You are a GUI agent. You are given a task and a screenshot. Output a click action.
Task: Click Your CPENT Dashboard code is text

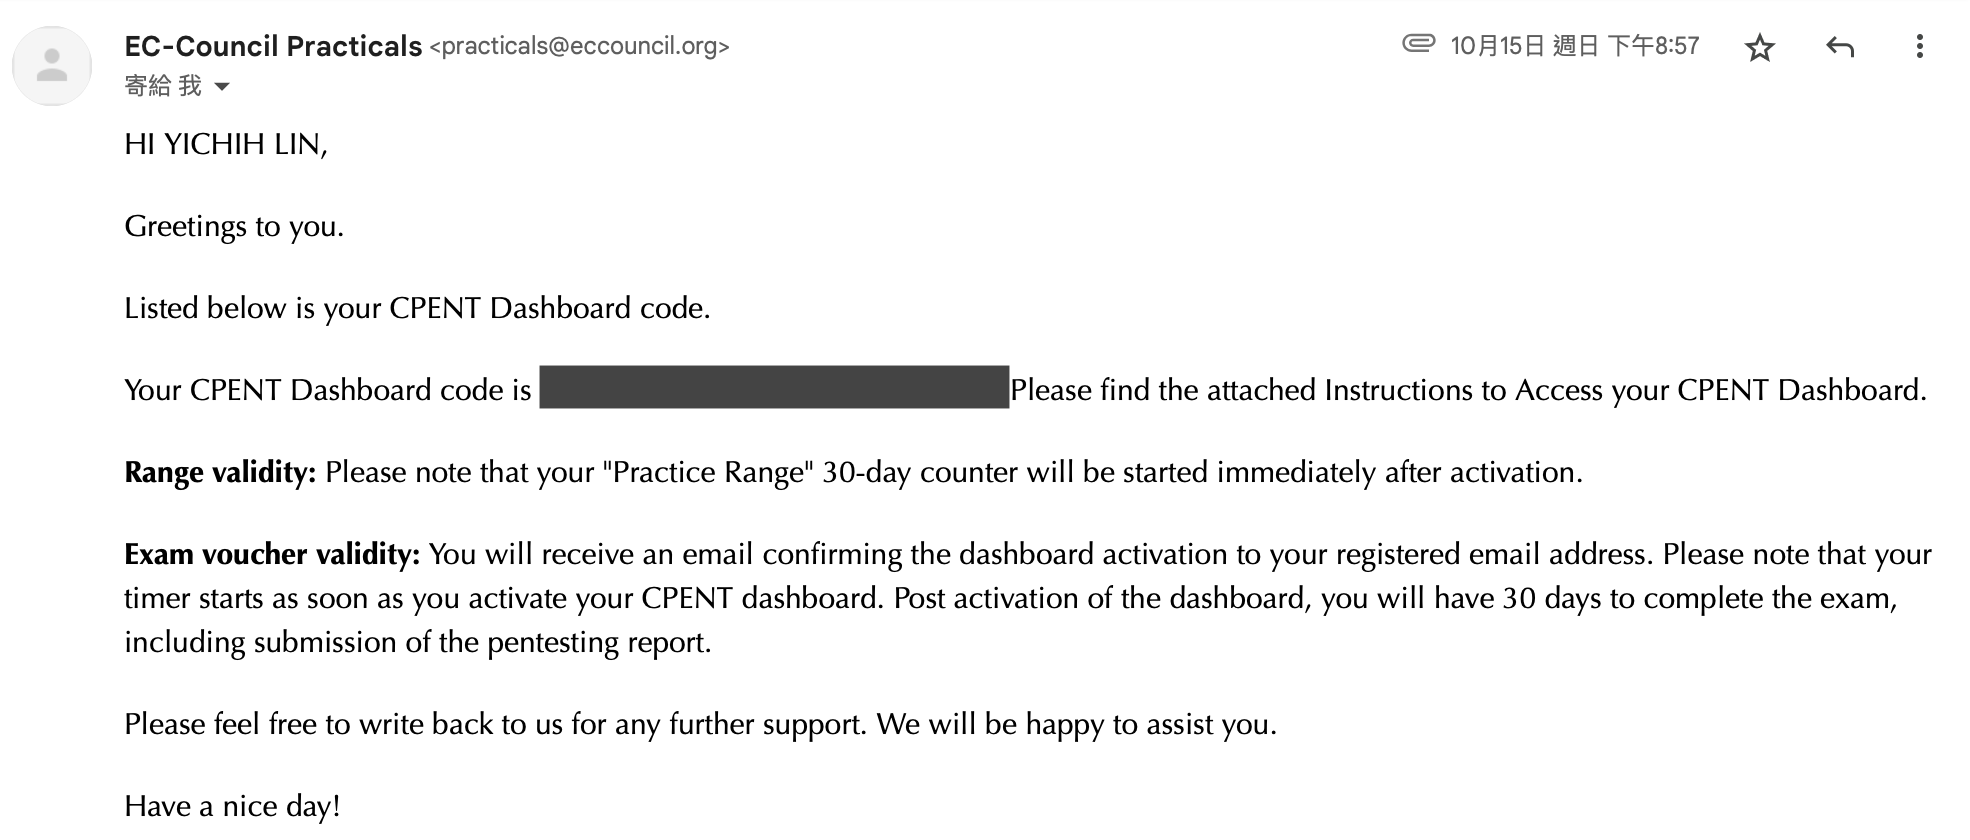coord(328,390)
